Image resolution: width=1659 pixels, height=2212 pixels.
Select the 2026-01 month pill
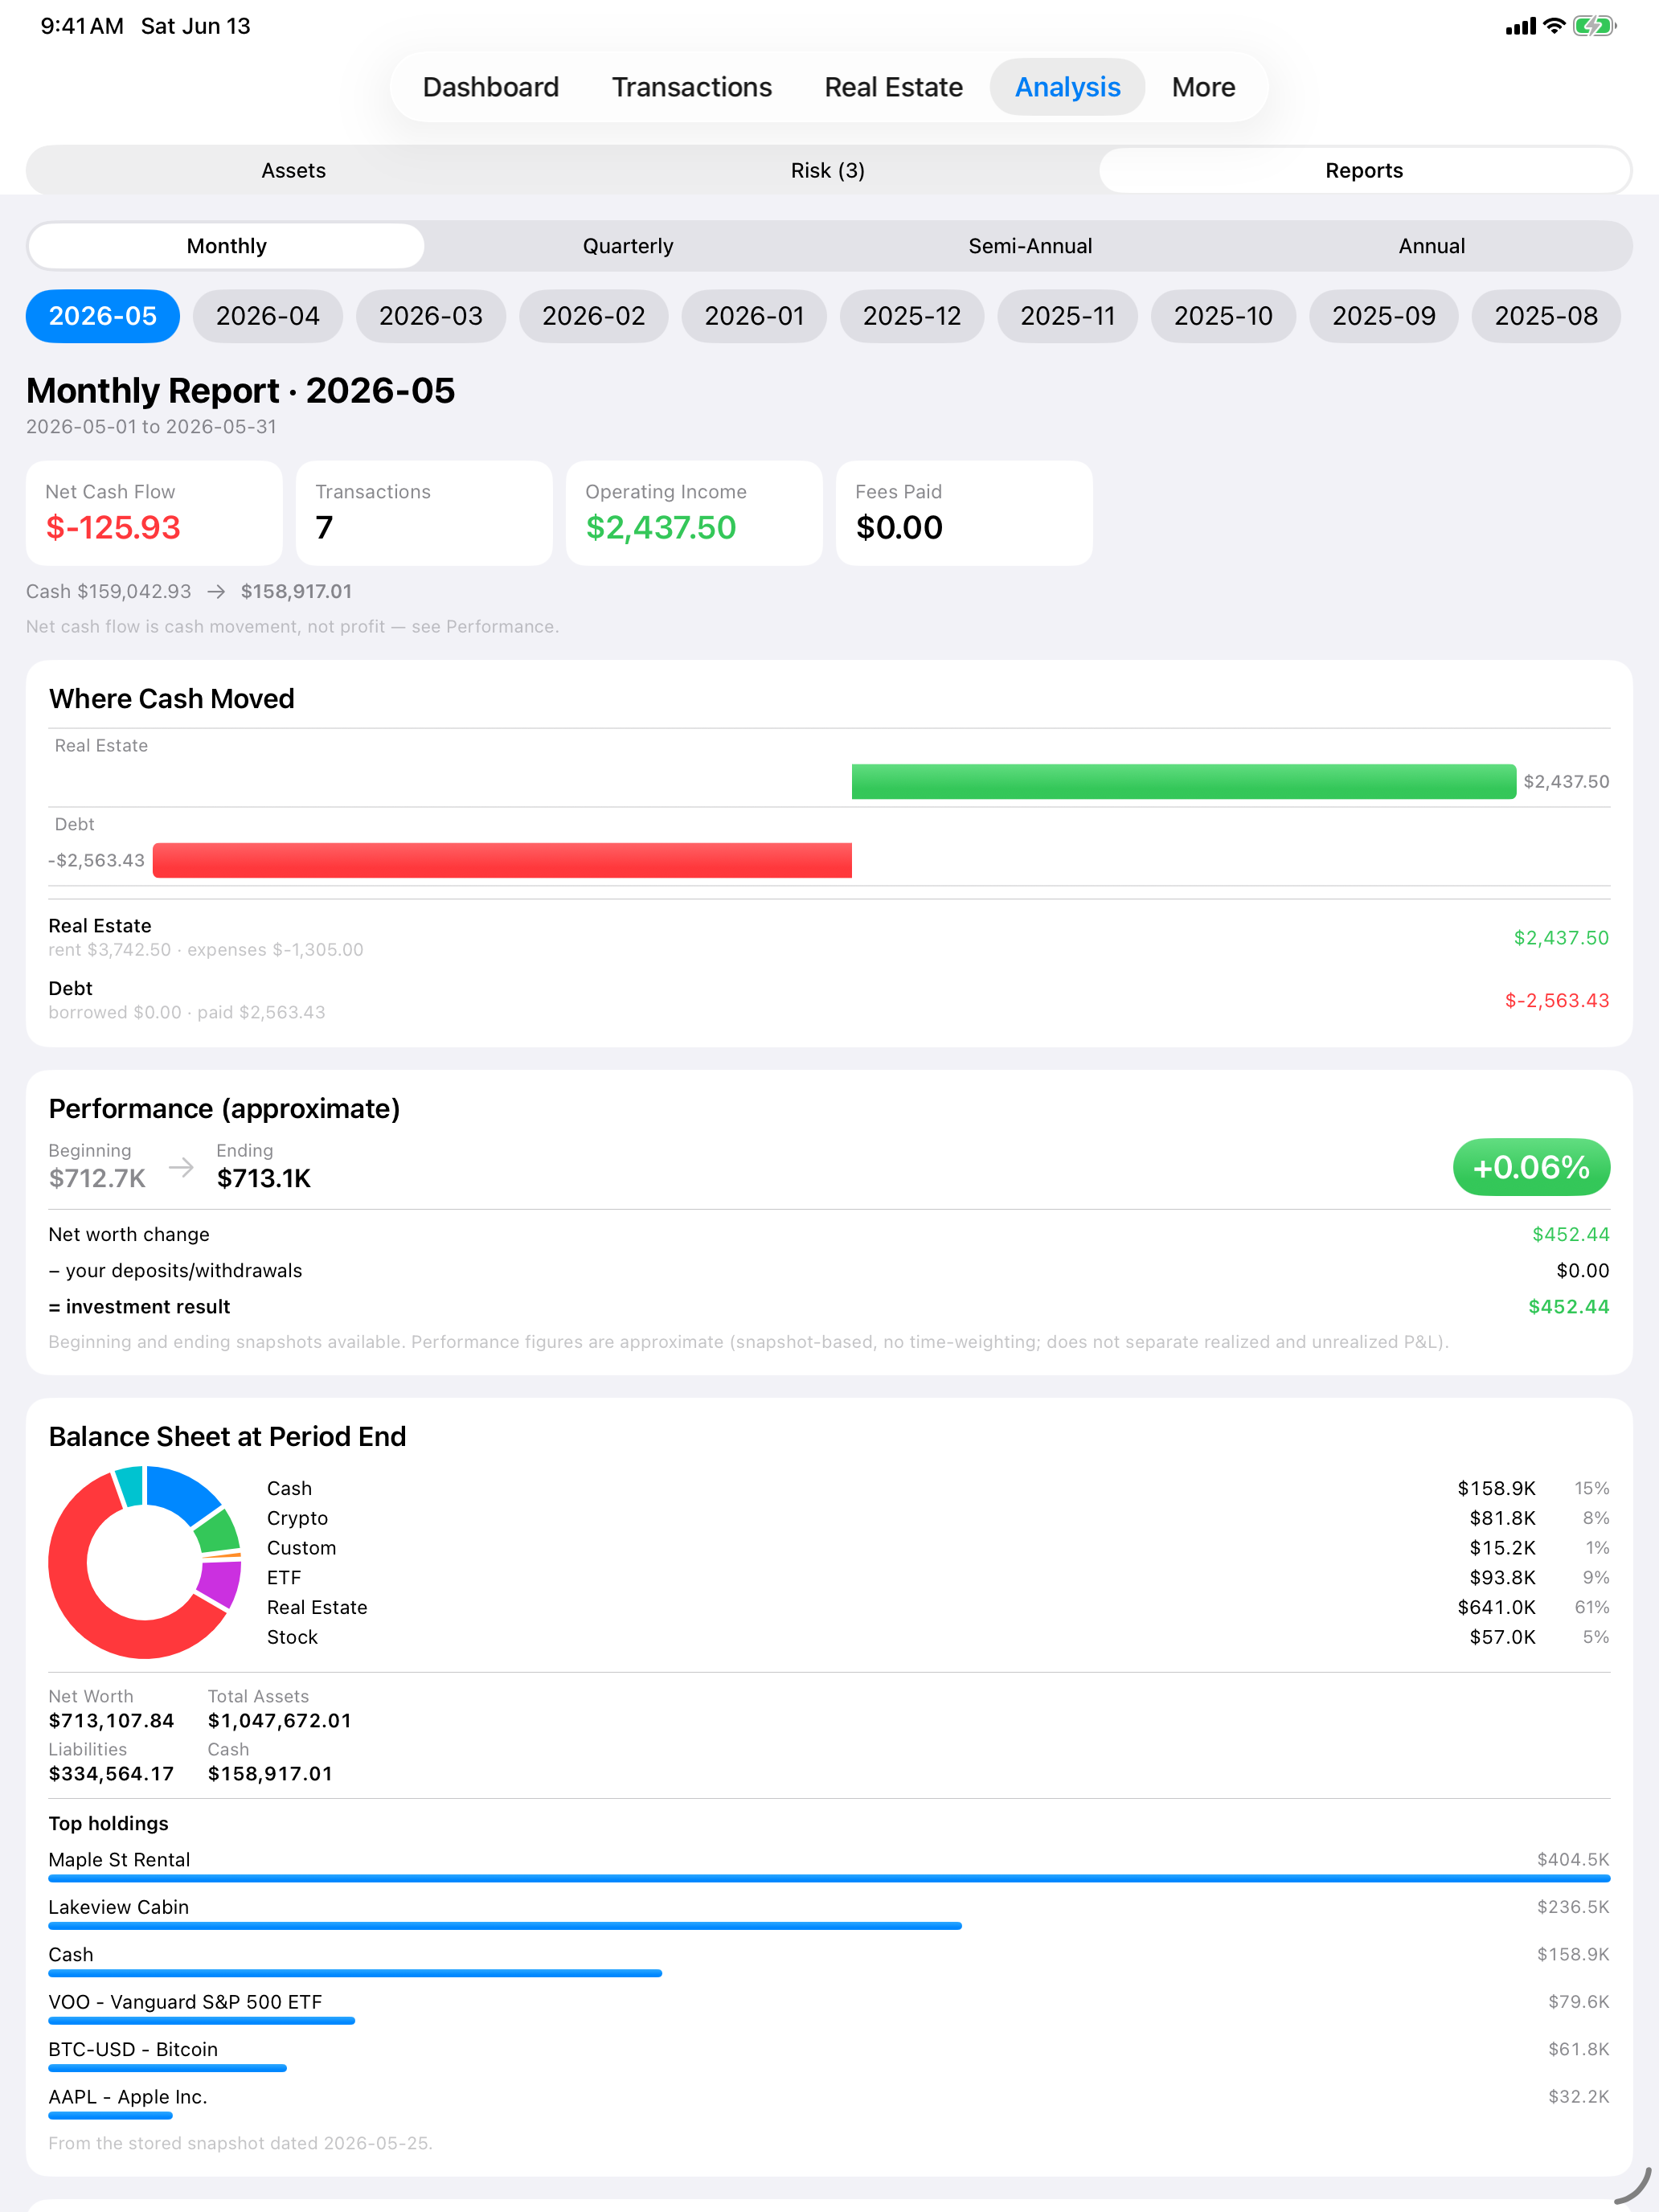tap(754, 316)
